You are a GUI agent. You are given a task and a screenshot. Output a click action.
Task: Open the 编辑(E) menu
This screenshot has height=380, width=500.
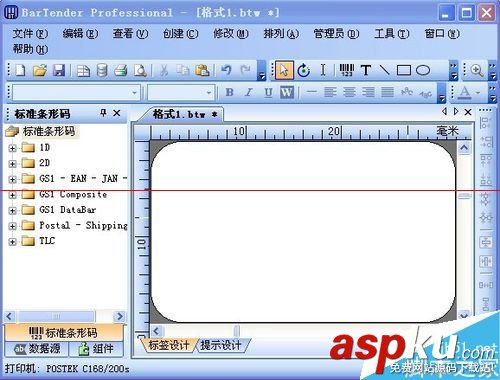click(x=80, y=33)
